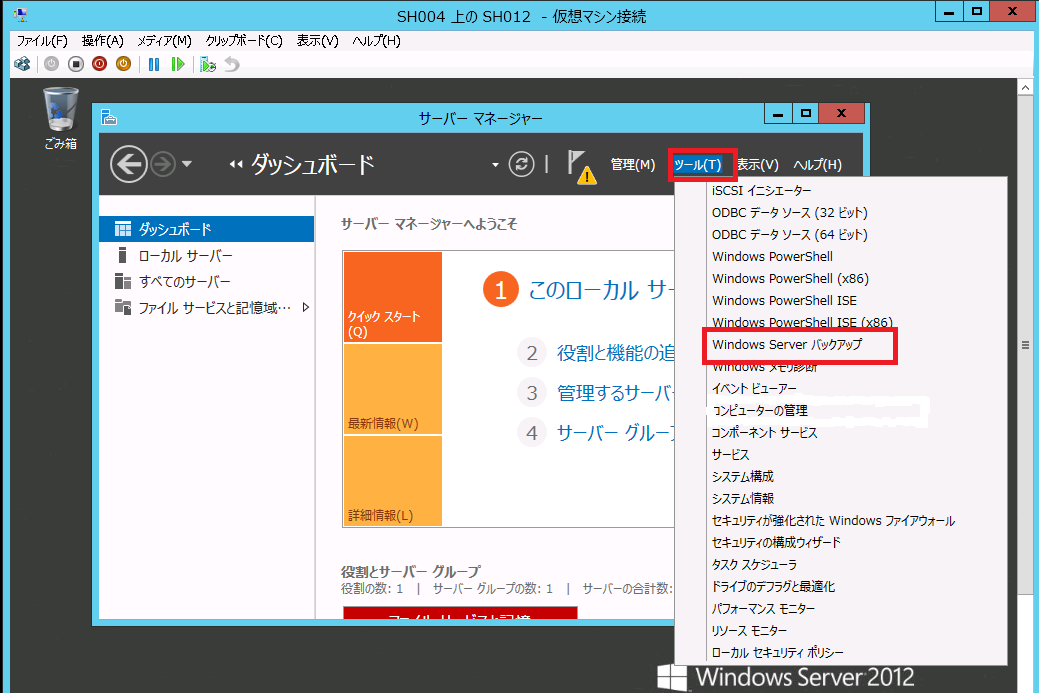Open コンピューターの管理
Screen dimensions: 1039x693
click(759, 411)
